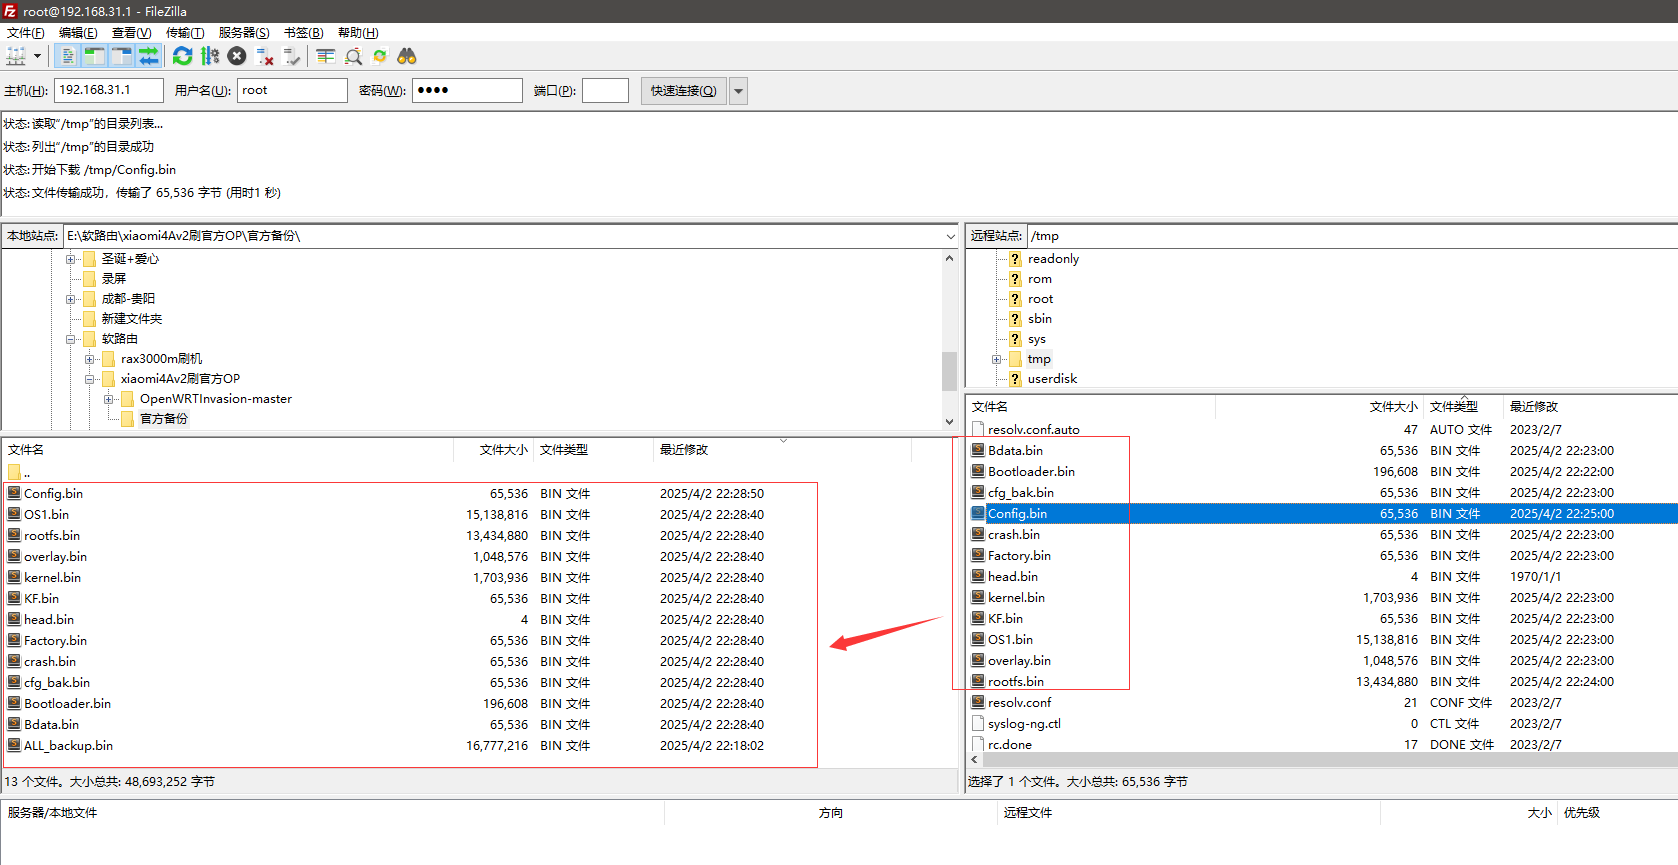Image resolution: width=1678 pixels, height=865 pixels.
Task: Toggle message log display
Action: click(68, 57)
